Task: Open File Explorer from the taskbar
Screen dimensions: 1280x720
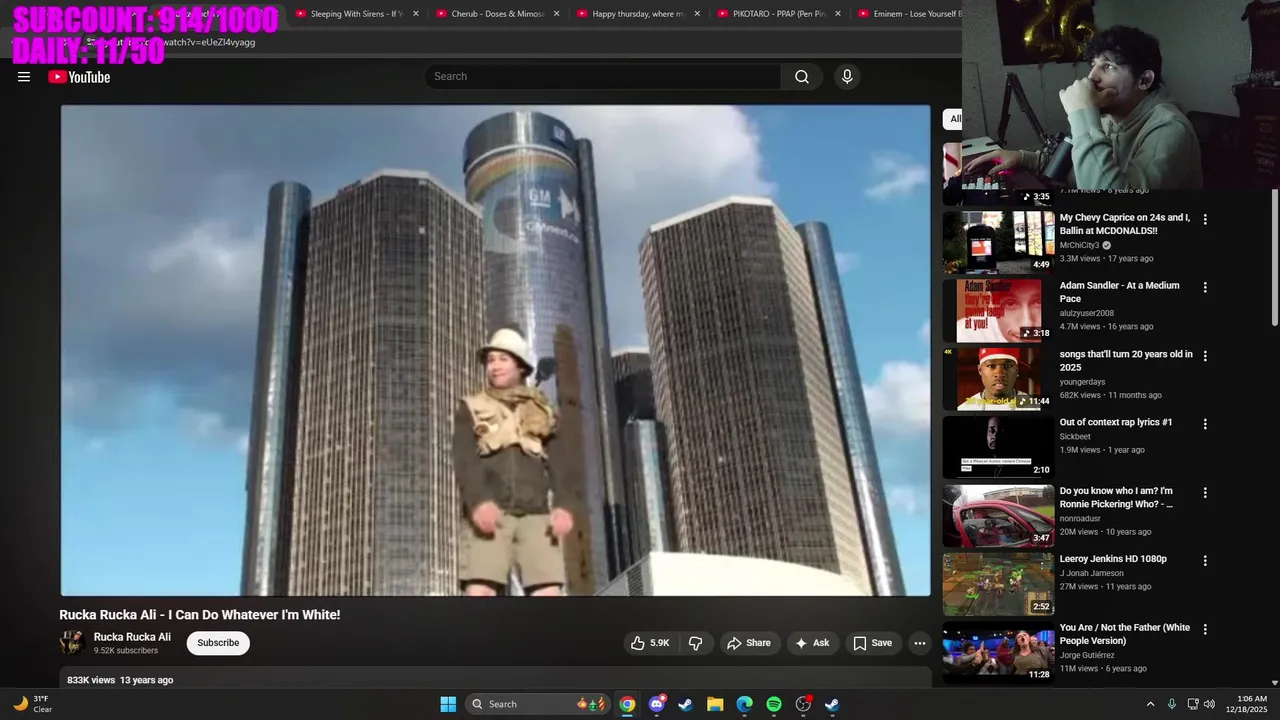Action: [x=715, y=704]
